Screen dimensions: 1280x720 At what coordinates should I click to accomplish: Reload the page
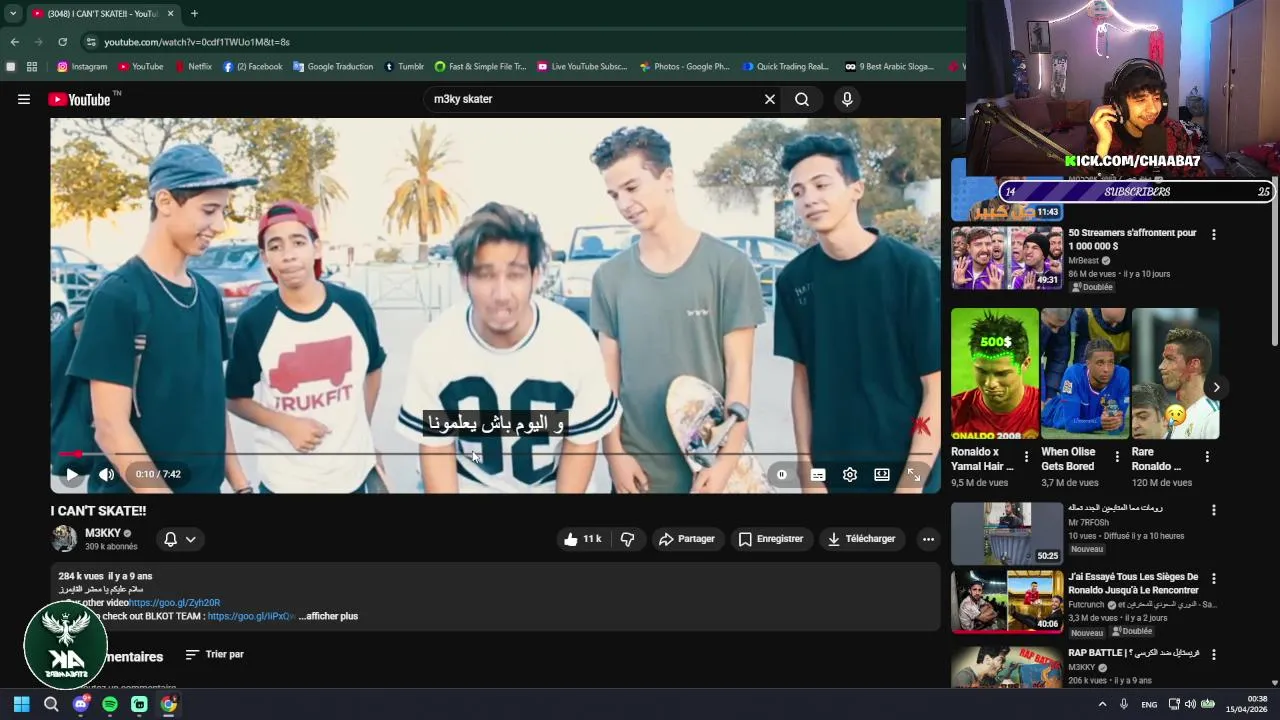pos(62,42)
